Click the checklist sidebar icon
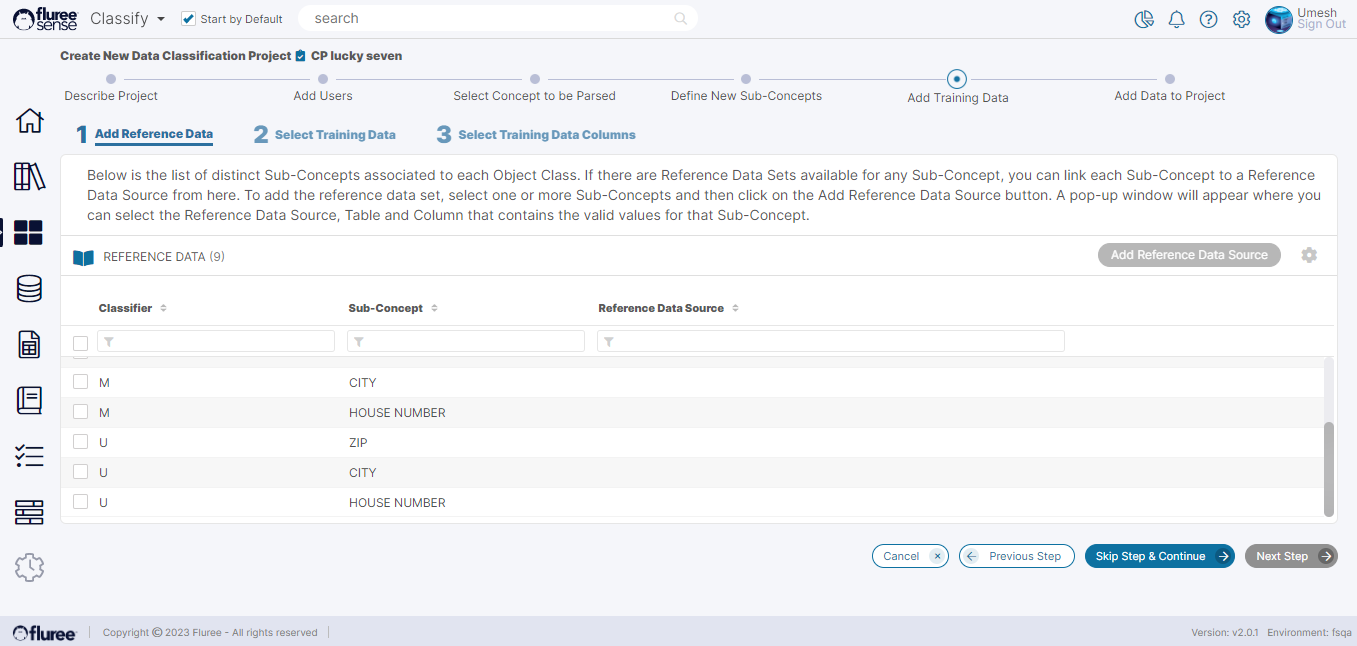 30,456
